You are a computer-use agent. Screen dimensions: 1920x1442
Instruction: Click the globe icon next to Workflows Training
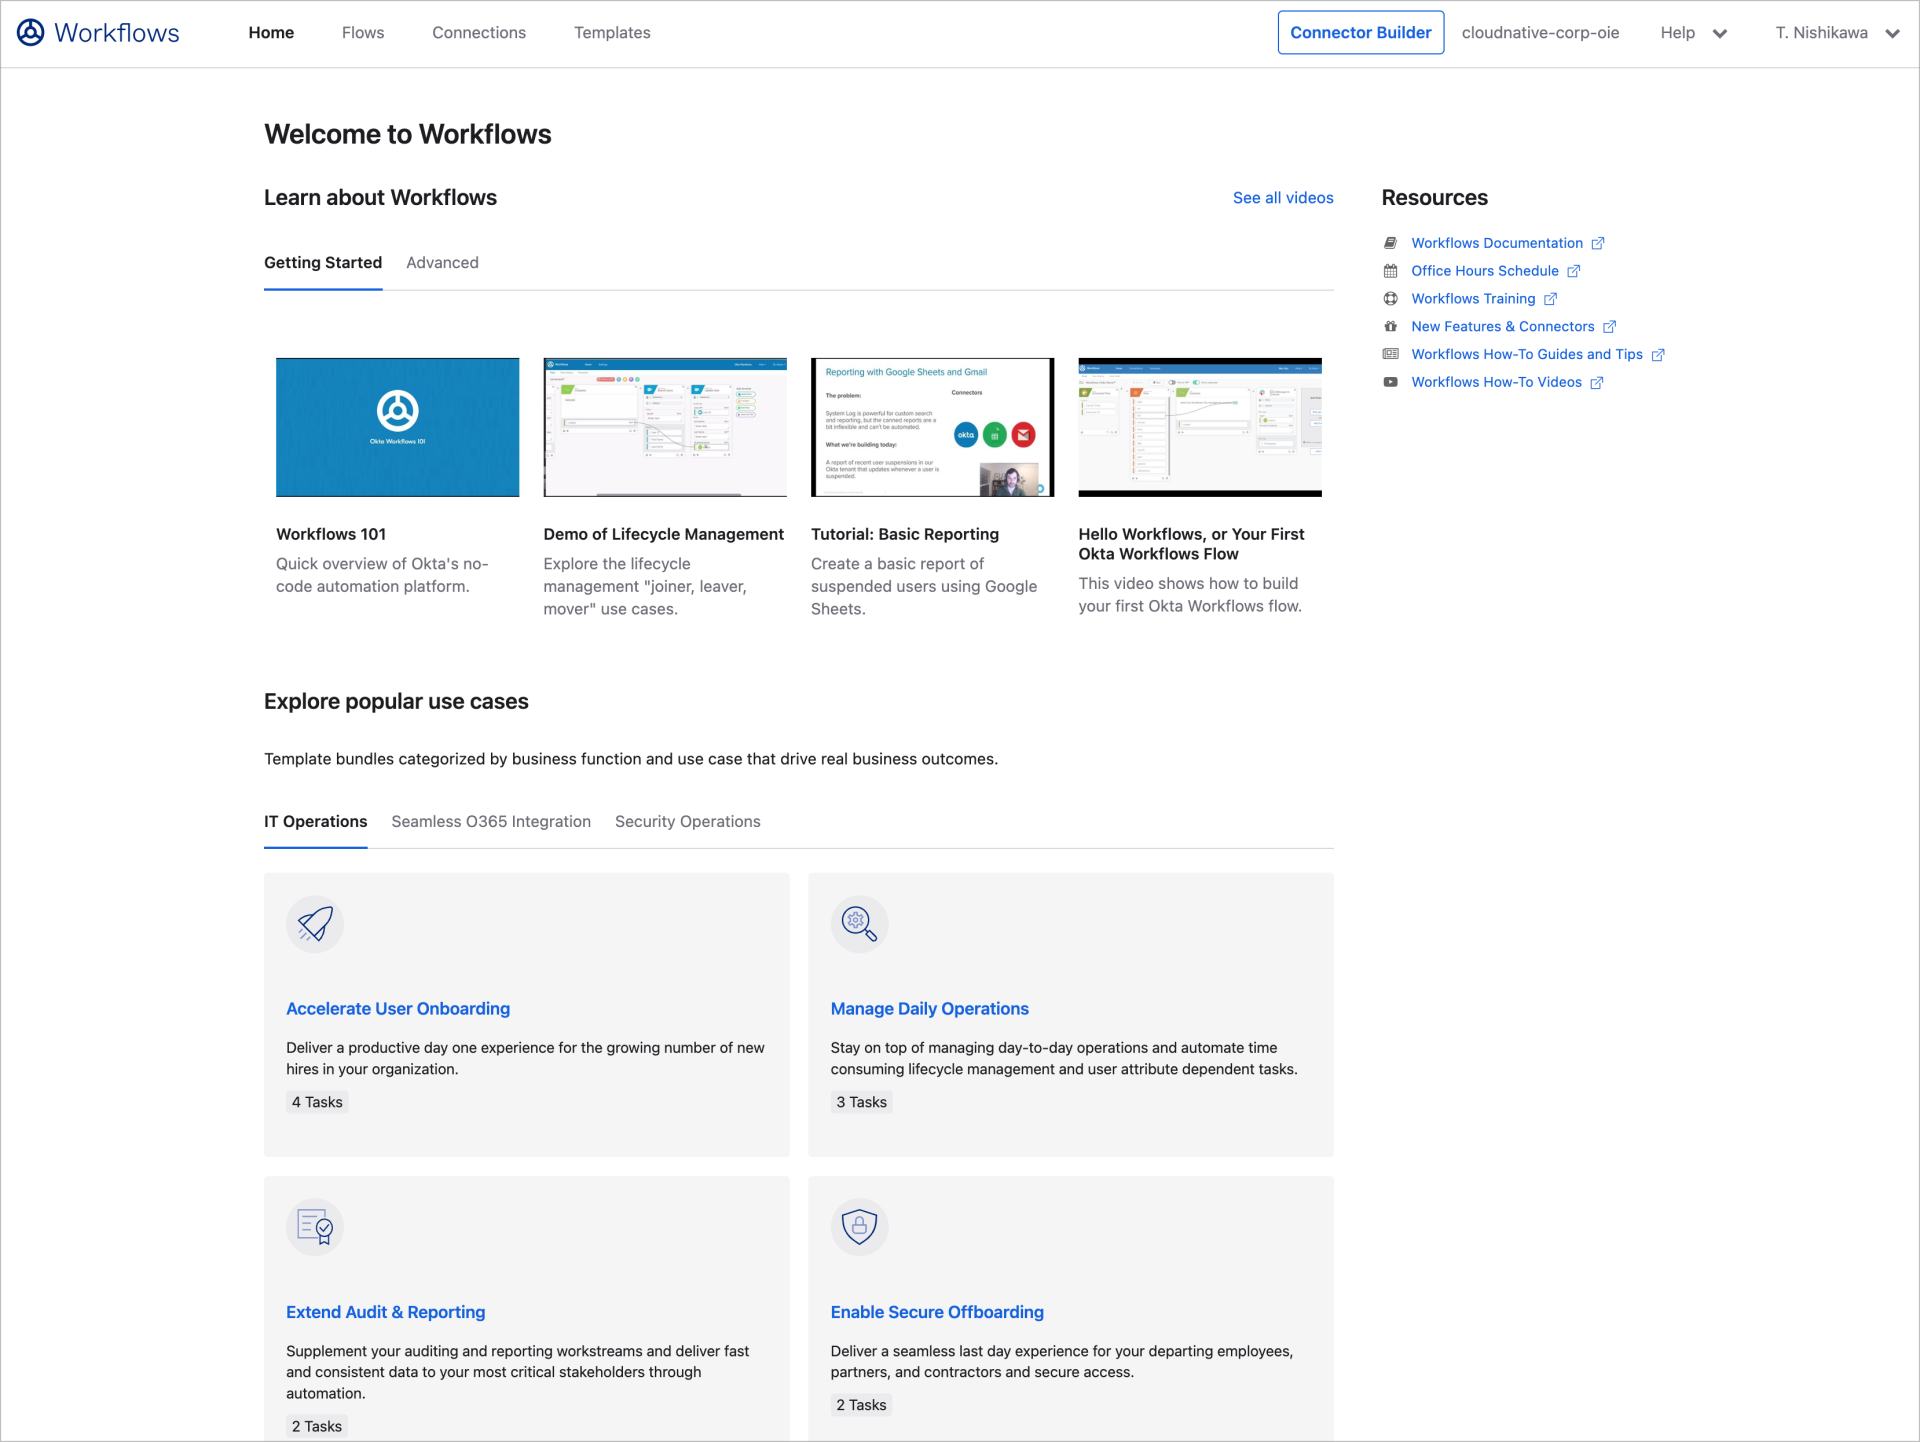(1391, 298)
